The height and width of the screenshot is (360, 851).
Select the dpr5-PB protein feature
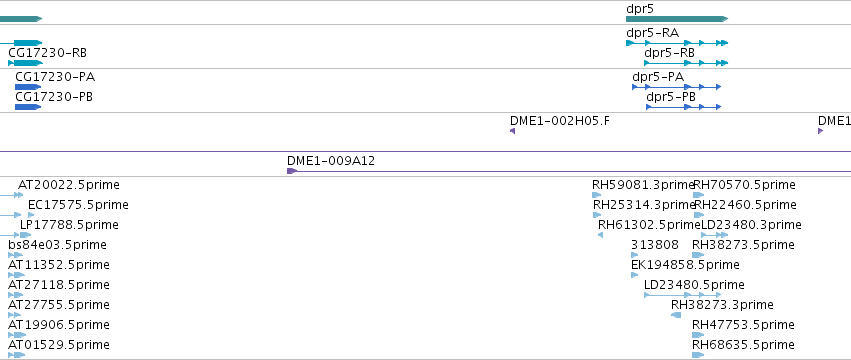pyautogui.click(x=683, y=107)
